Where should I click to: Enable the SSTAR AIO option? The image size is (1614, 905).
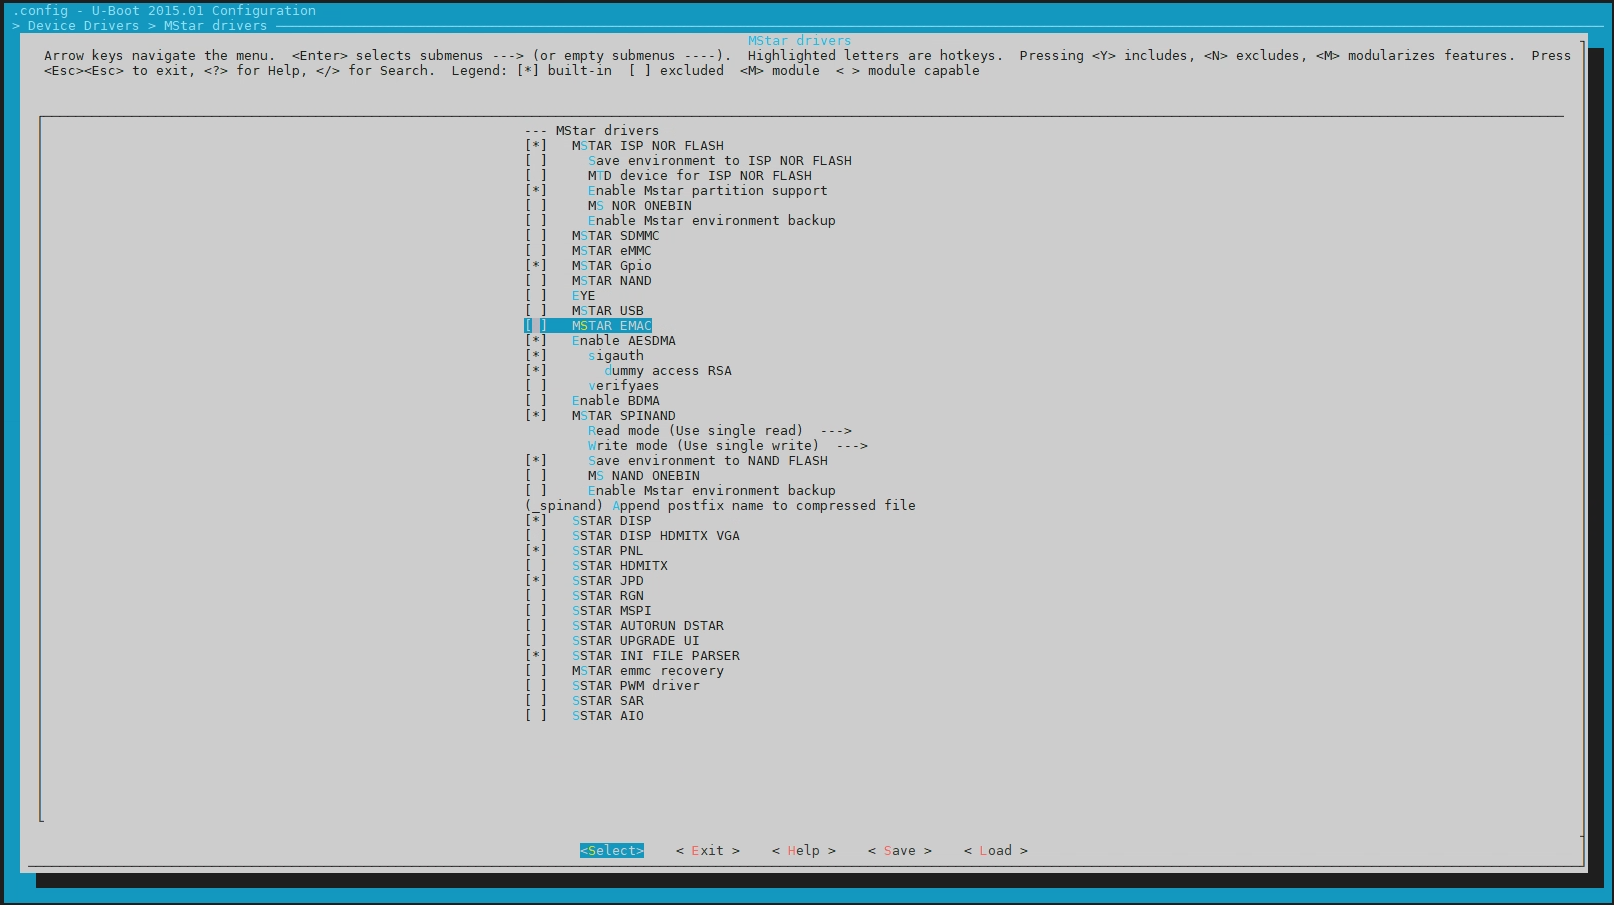pyautogui.click(x=584, y=716)
